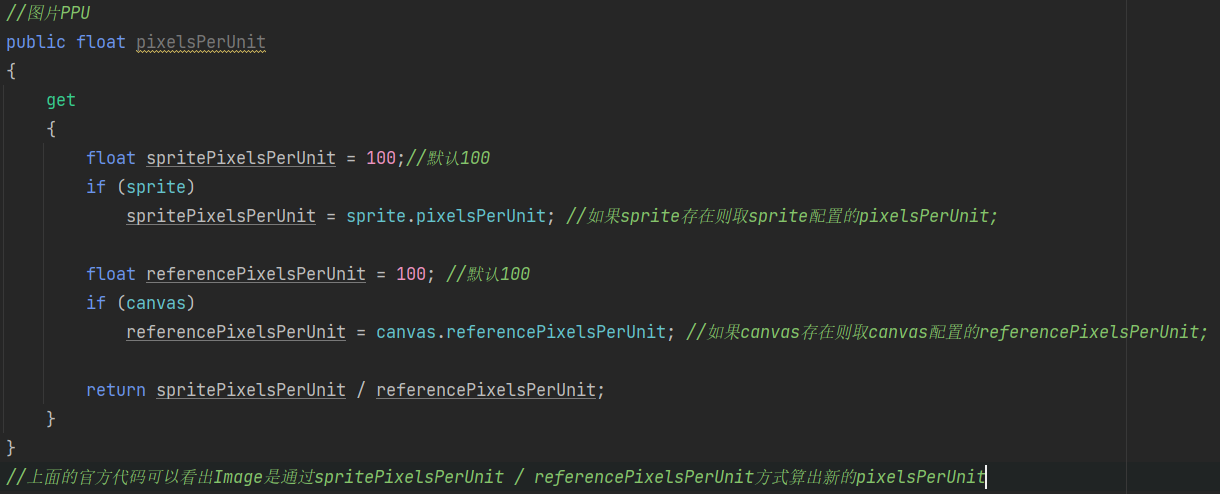Select the spritePixelsPerUnit variable declaration
Image resolution: width=1220 pixels, height=494 pixels.
(x=241, y=158)
